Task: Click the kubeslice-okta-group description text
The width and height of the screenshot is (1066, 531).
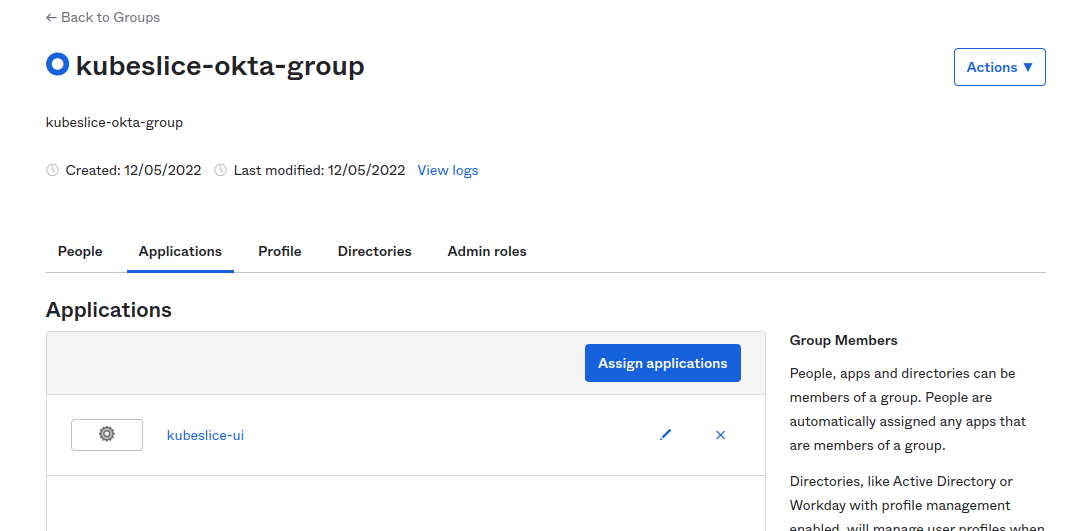Action: (114, 123)
